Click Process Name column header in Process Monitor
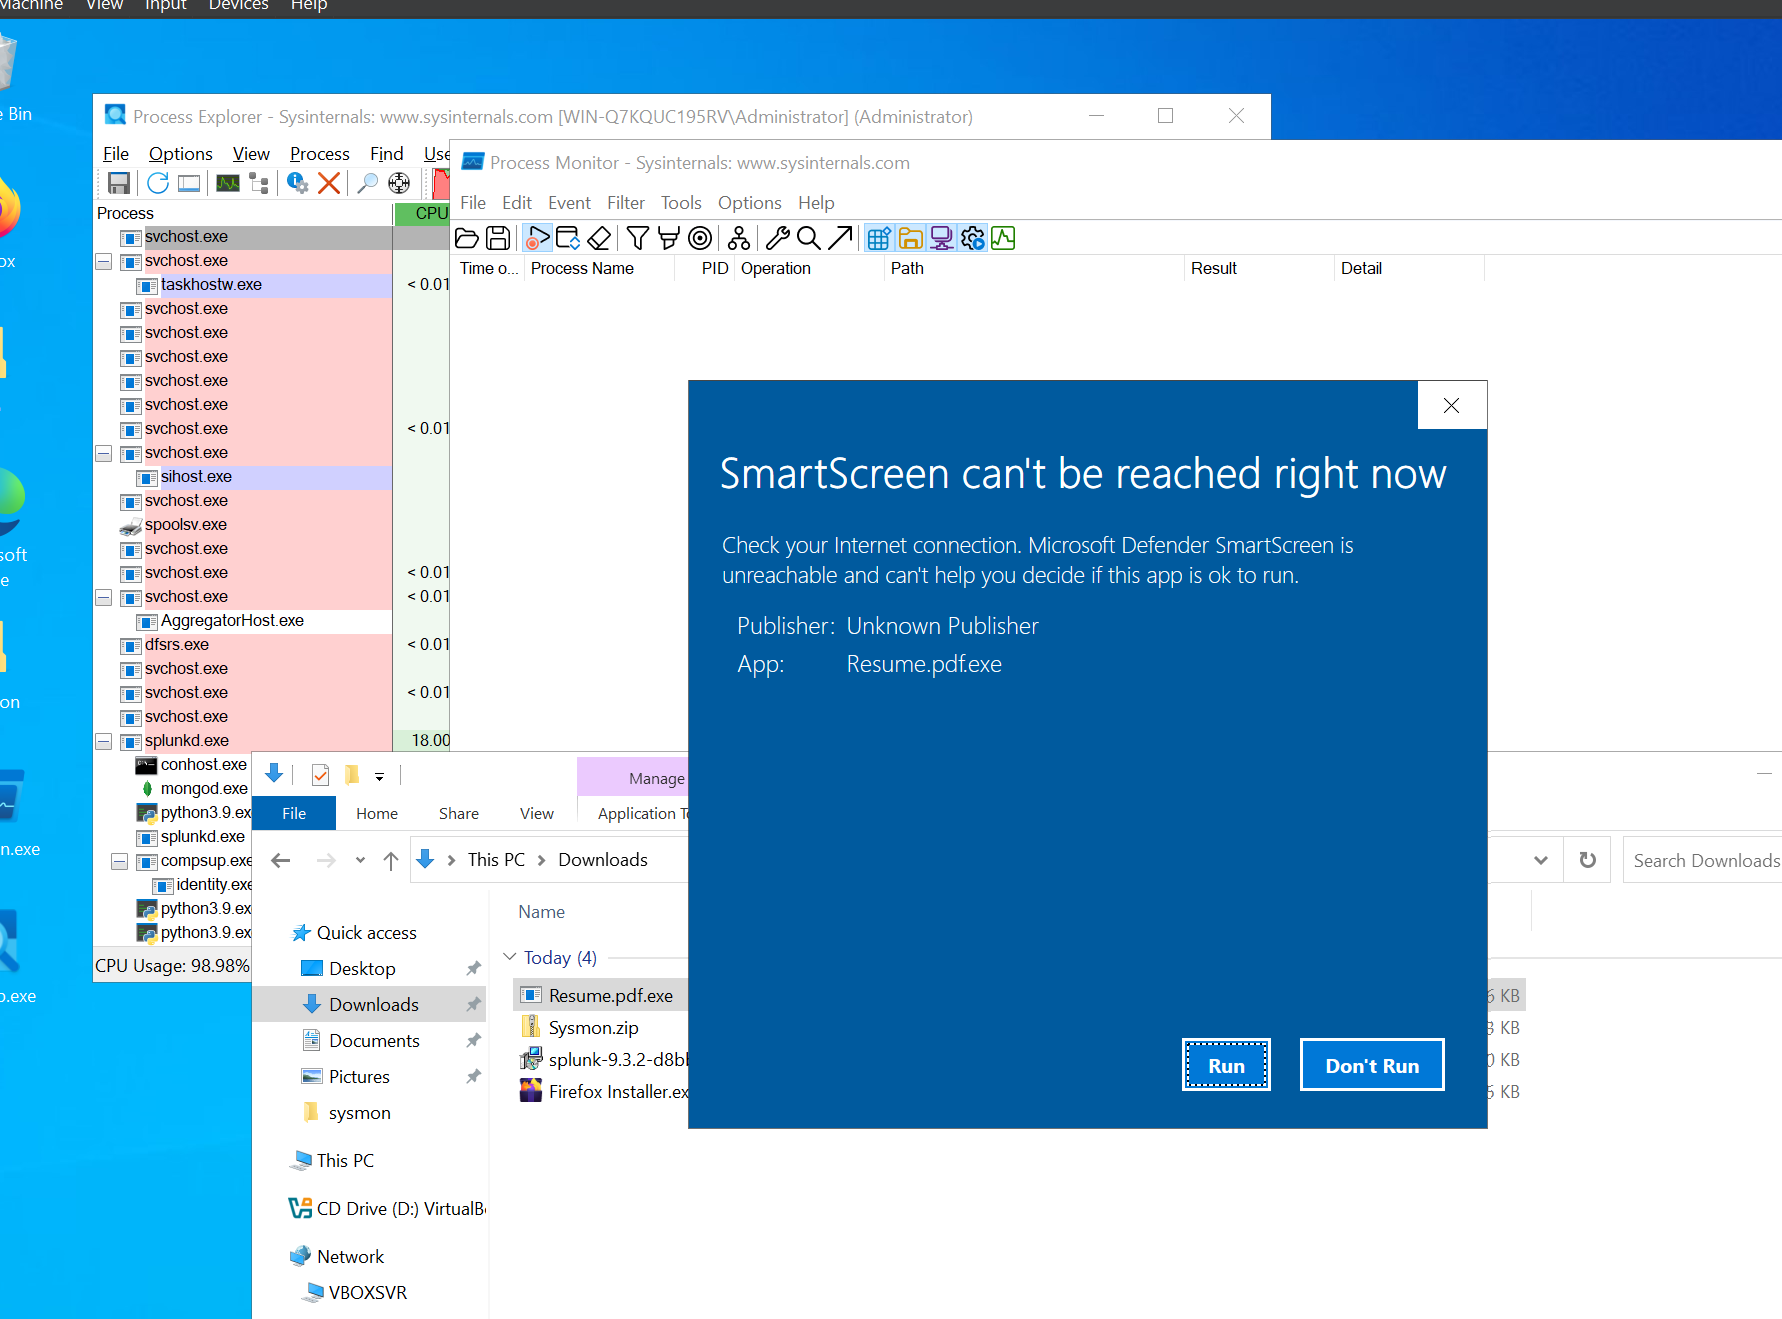 (598, 268)
